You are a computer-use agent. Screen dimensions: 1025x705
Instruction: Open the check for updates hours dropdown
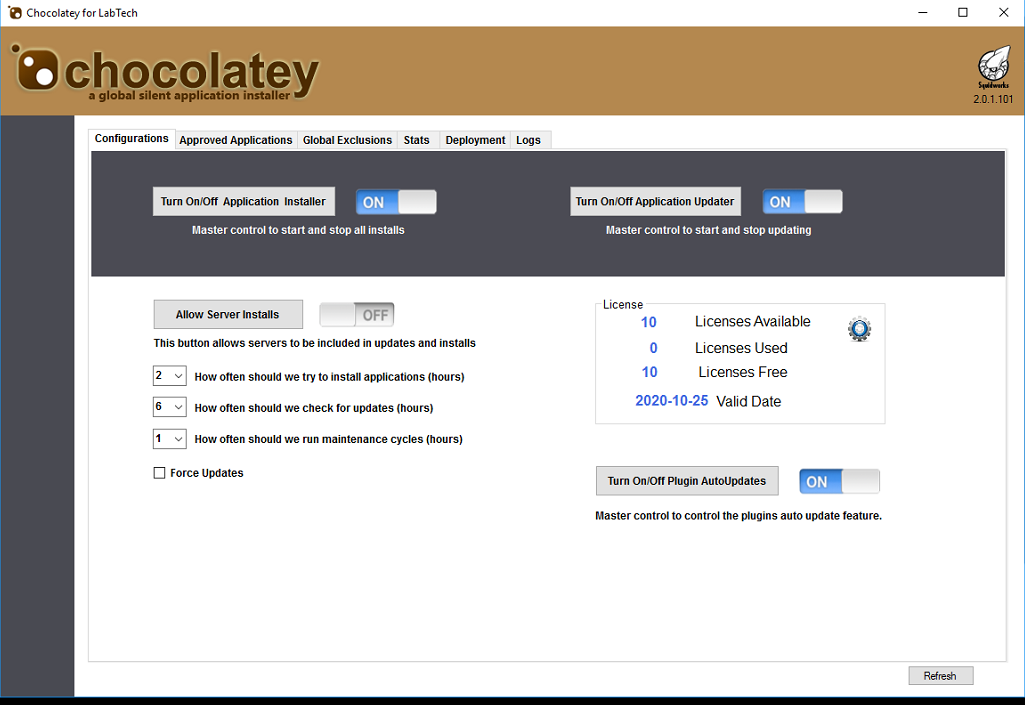click(170, 407)
